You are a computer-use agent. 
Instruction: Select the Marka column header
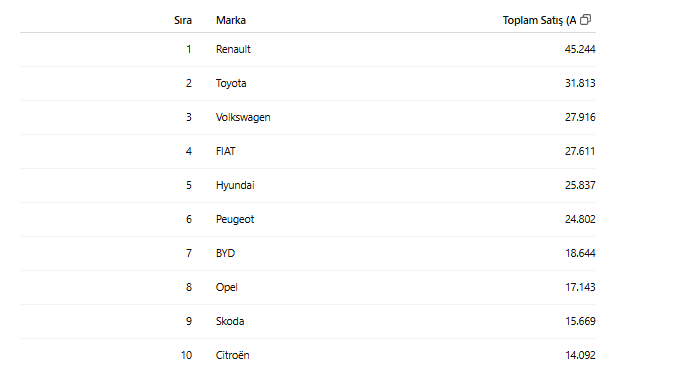[x=231, y=20]
